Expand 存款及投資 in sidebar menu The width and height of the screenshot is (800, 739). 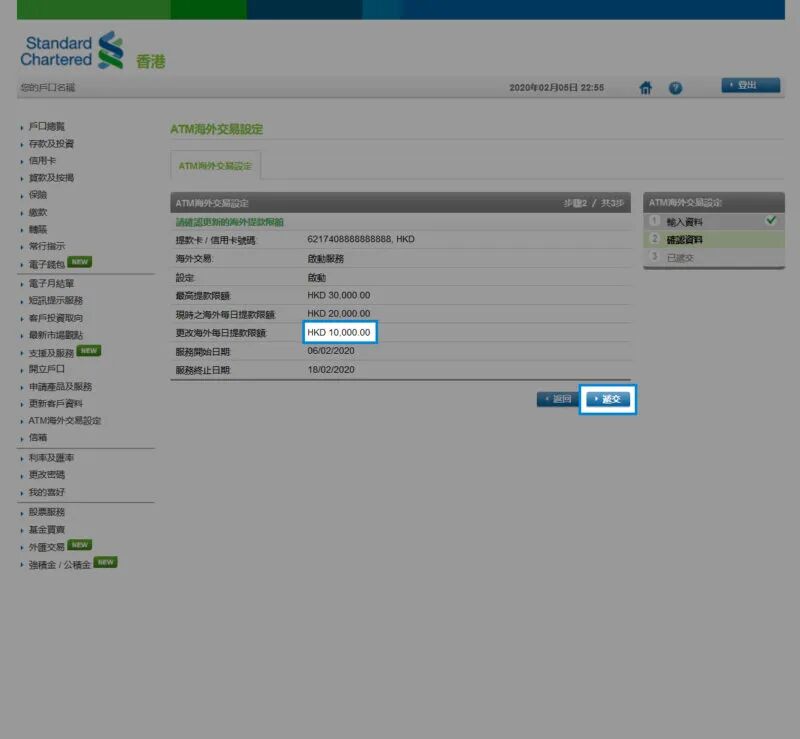pos(50,144)
